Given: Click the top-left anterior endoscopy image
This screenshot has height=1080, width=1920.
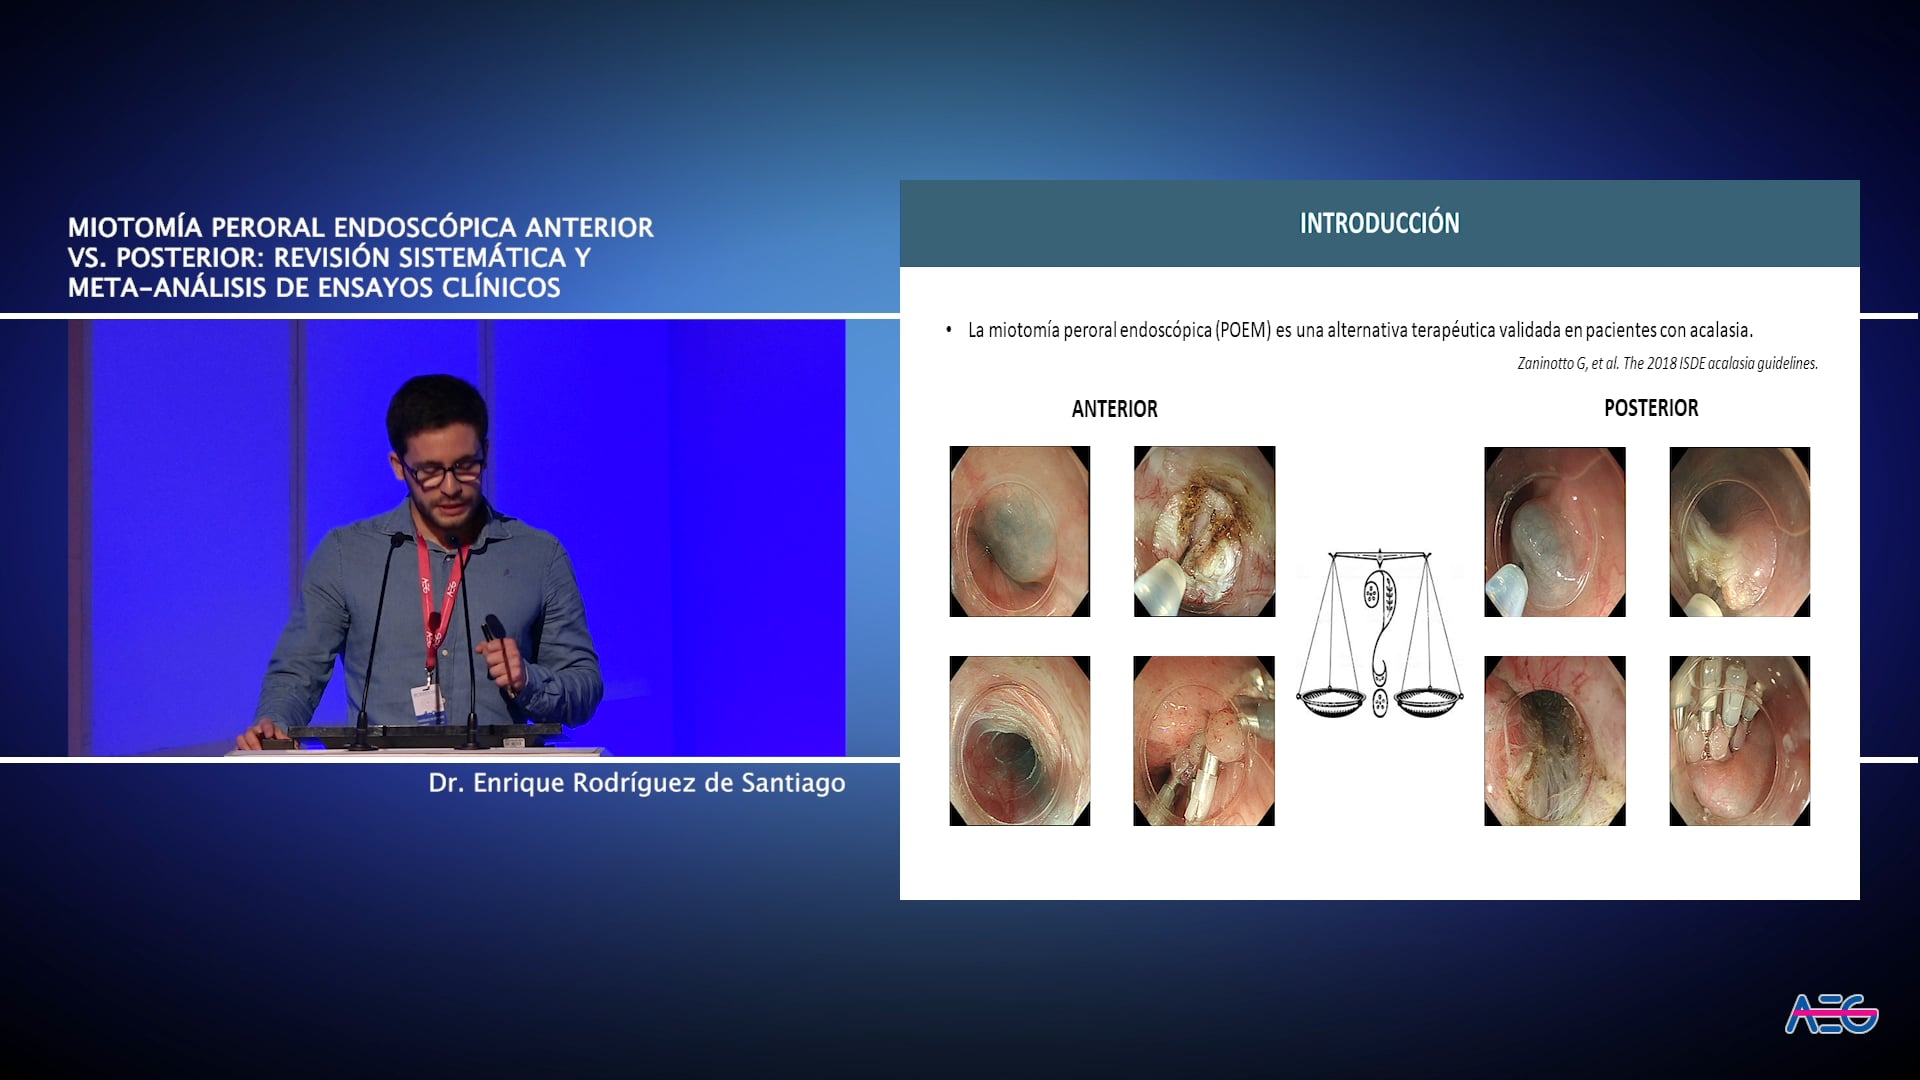Looking at the screenshot, I should pos(1019,531).
